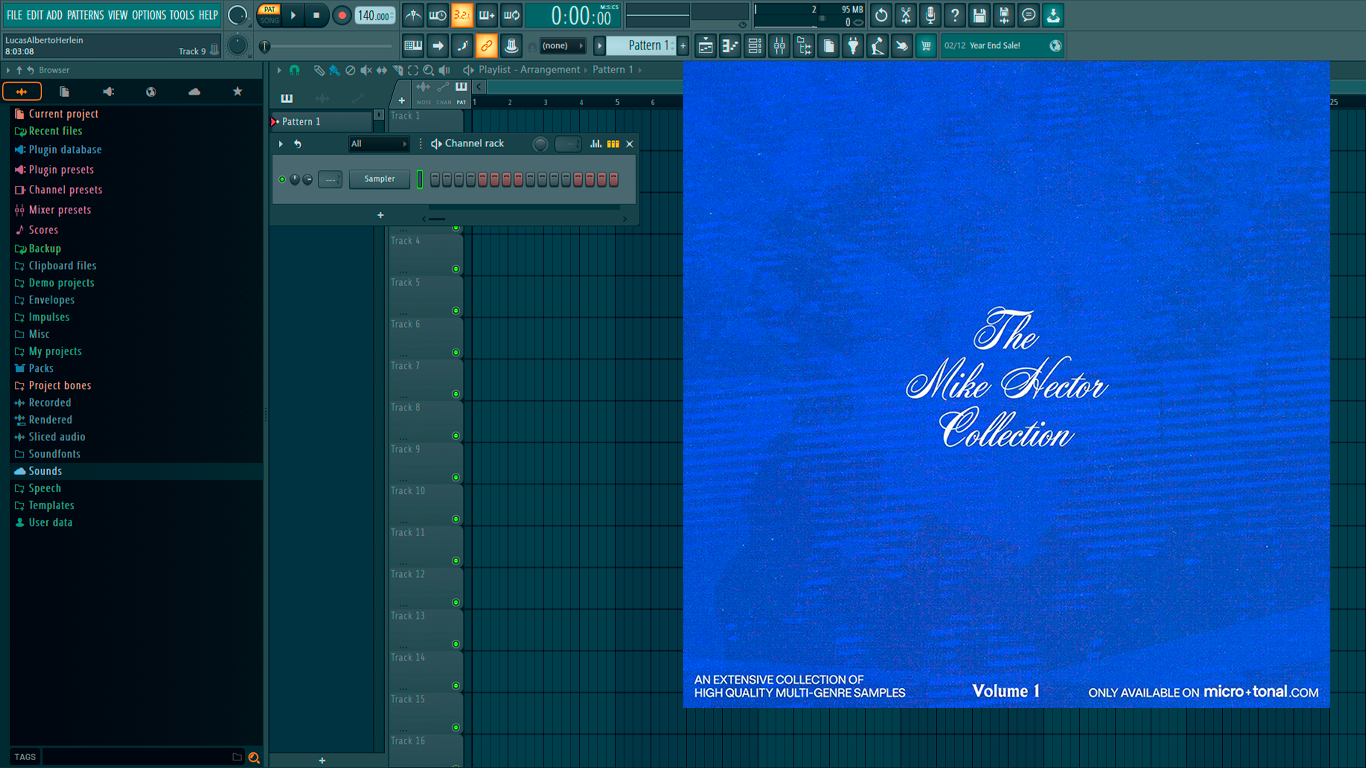1366x768 pixels.
Task: Select the Draw pencil tool in Playlist
Action: click(319, 70)
